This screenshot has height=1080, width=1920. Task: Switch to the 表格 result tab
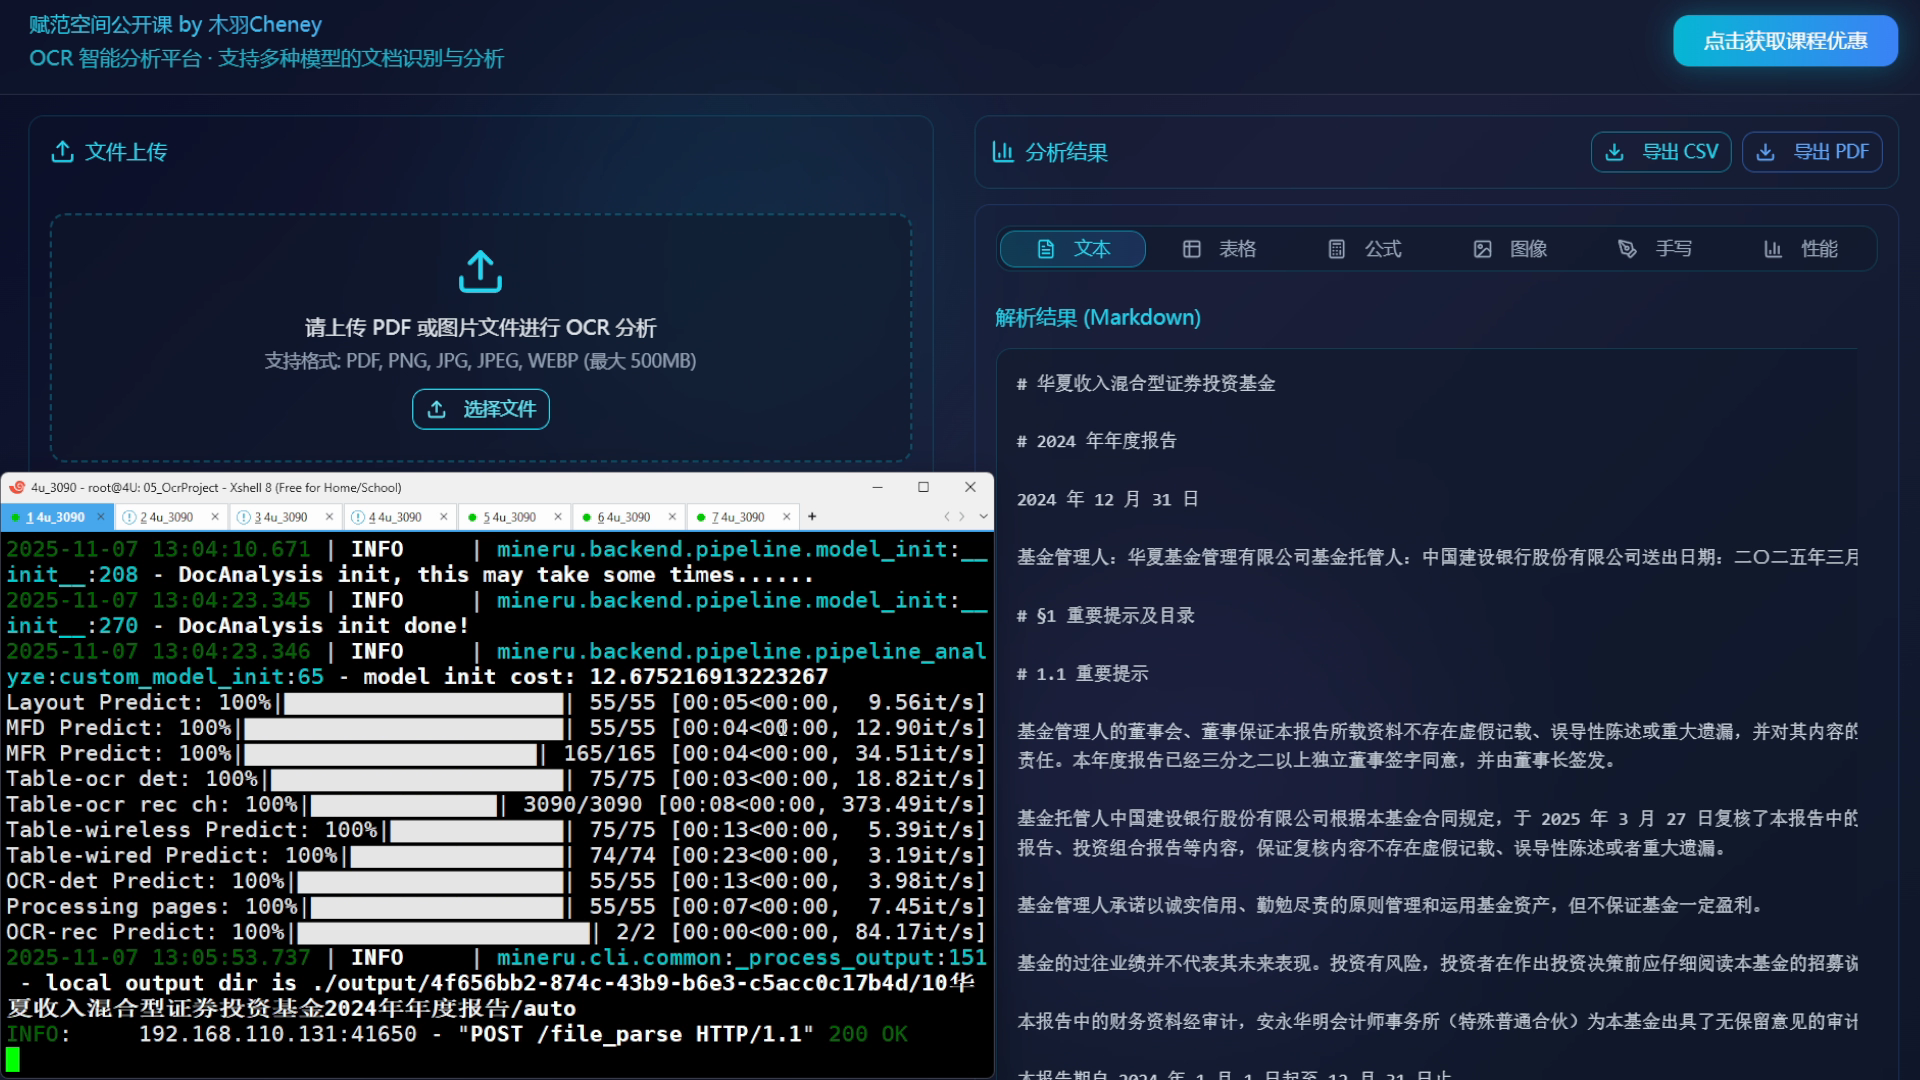click(x=1219, y=249)
